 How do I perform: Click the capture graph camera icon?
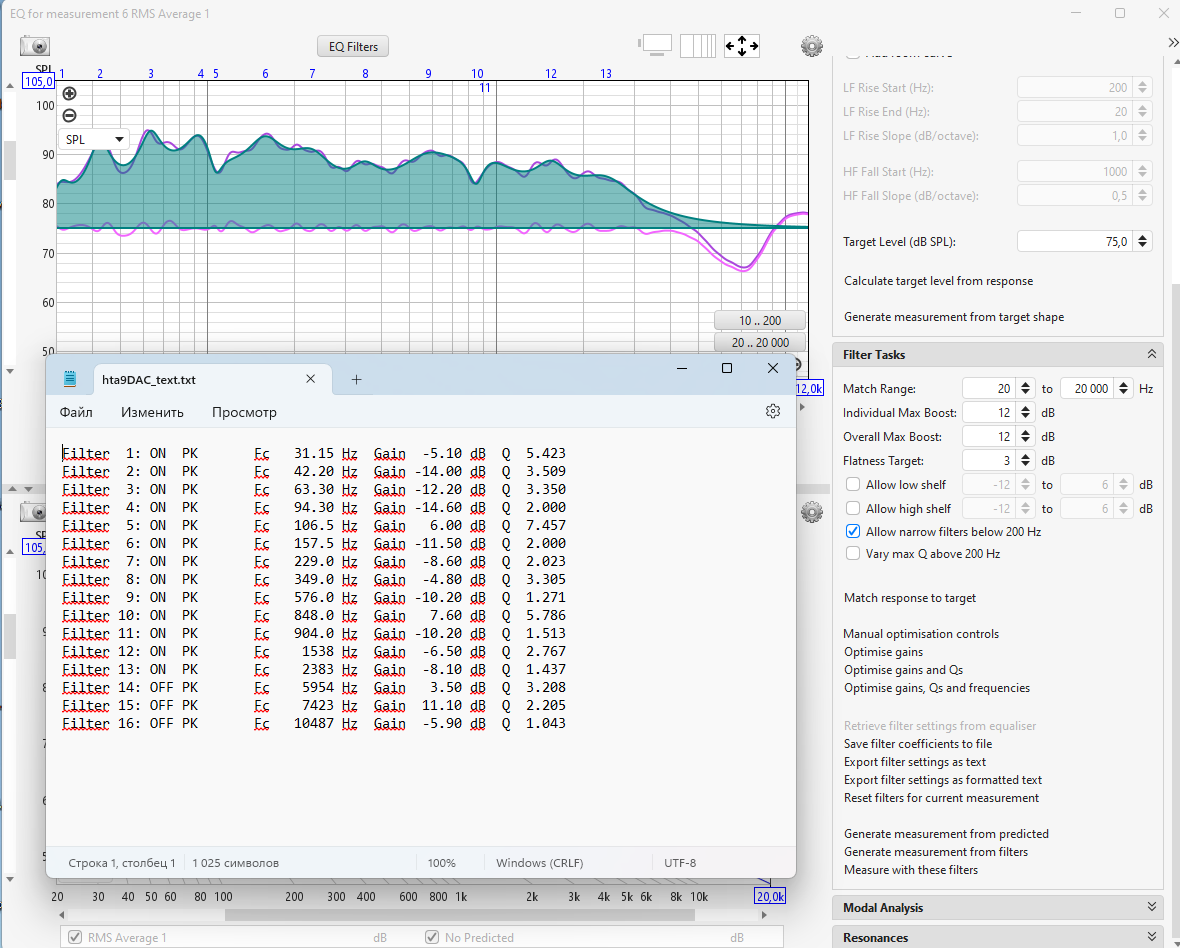point(35,46)
